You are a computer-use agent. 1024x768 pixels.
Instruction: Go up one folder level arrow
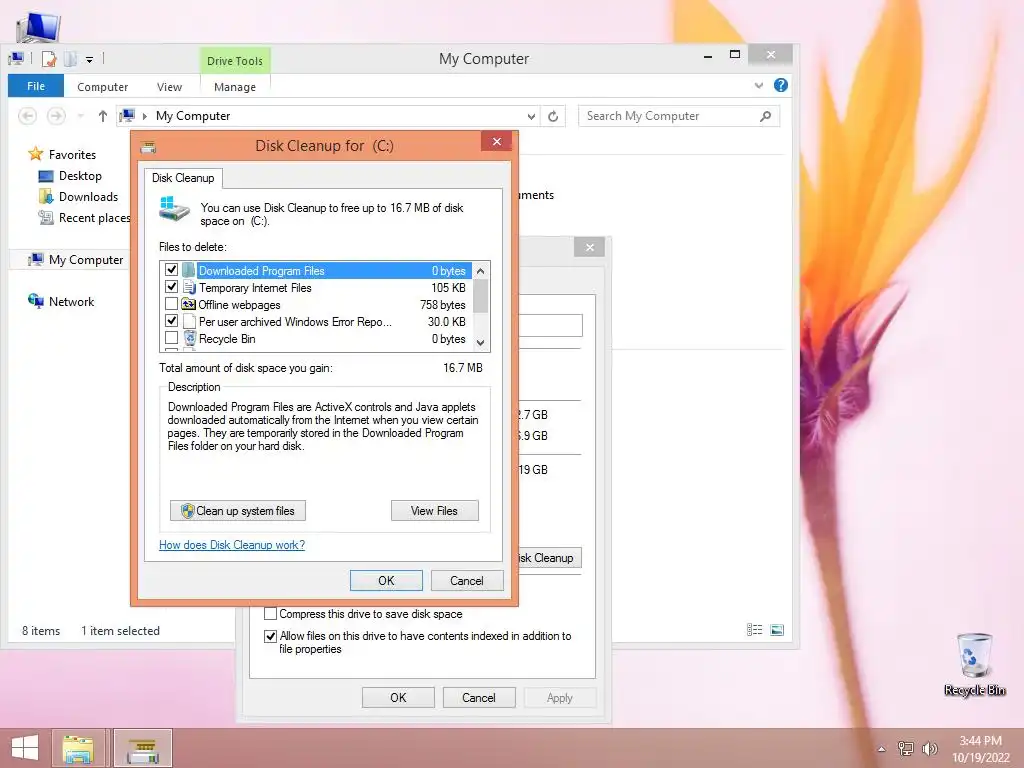coord(103,116)
